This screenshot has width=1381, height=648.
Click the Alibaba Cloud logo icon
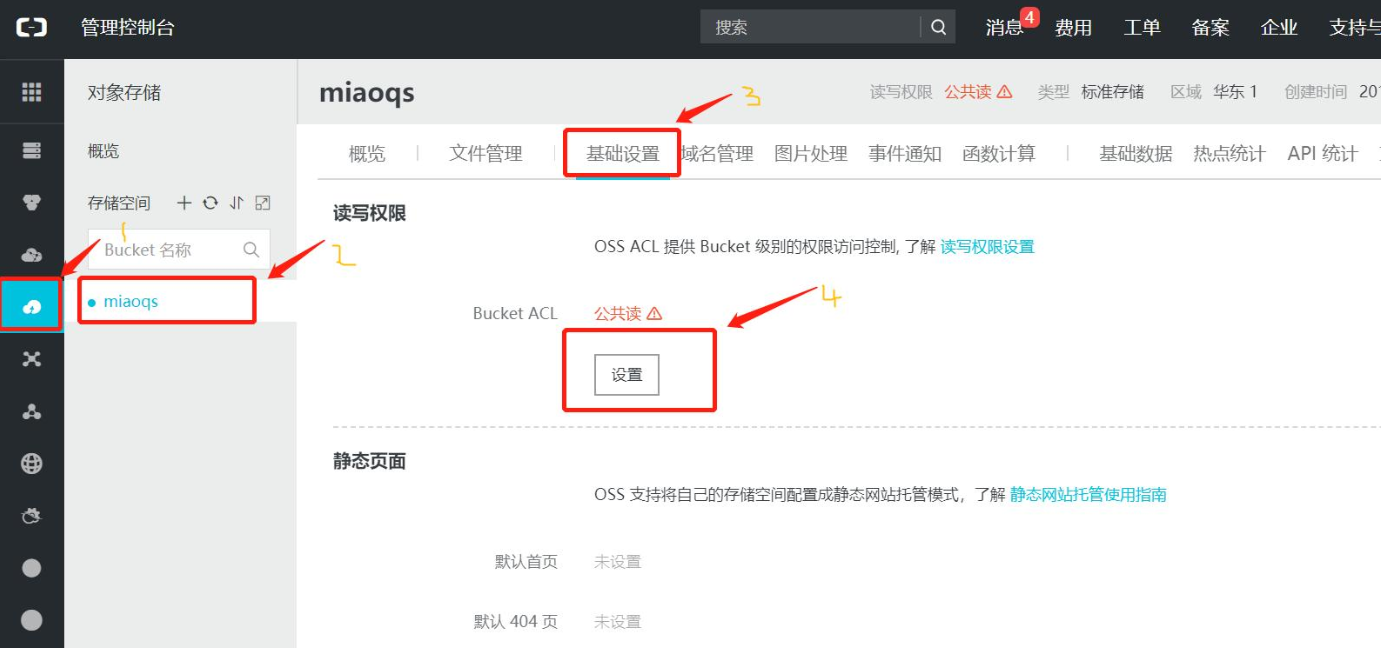31,28
